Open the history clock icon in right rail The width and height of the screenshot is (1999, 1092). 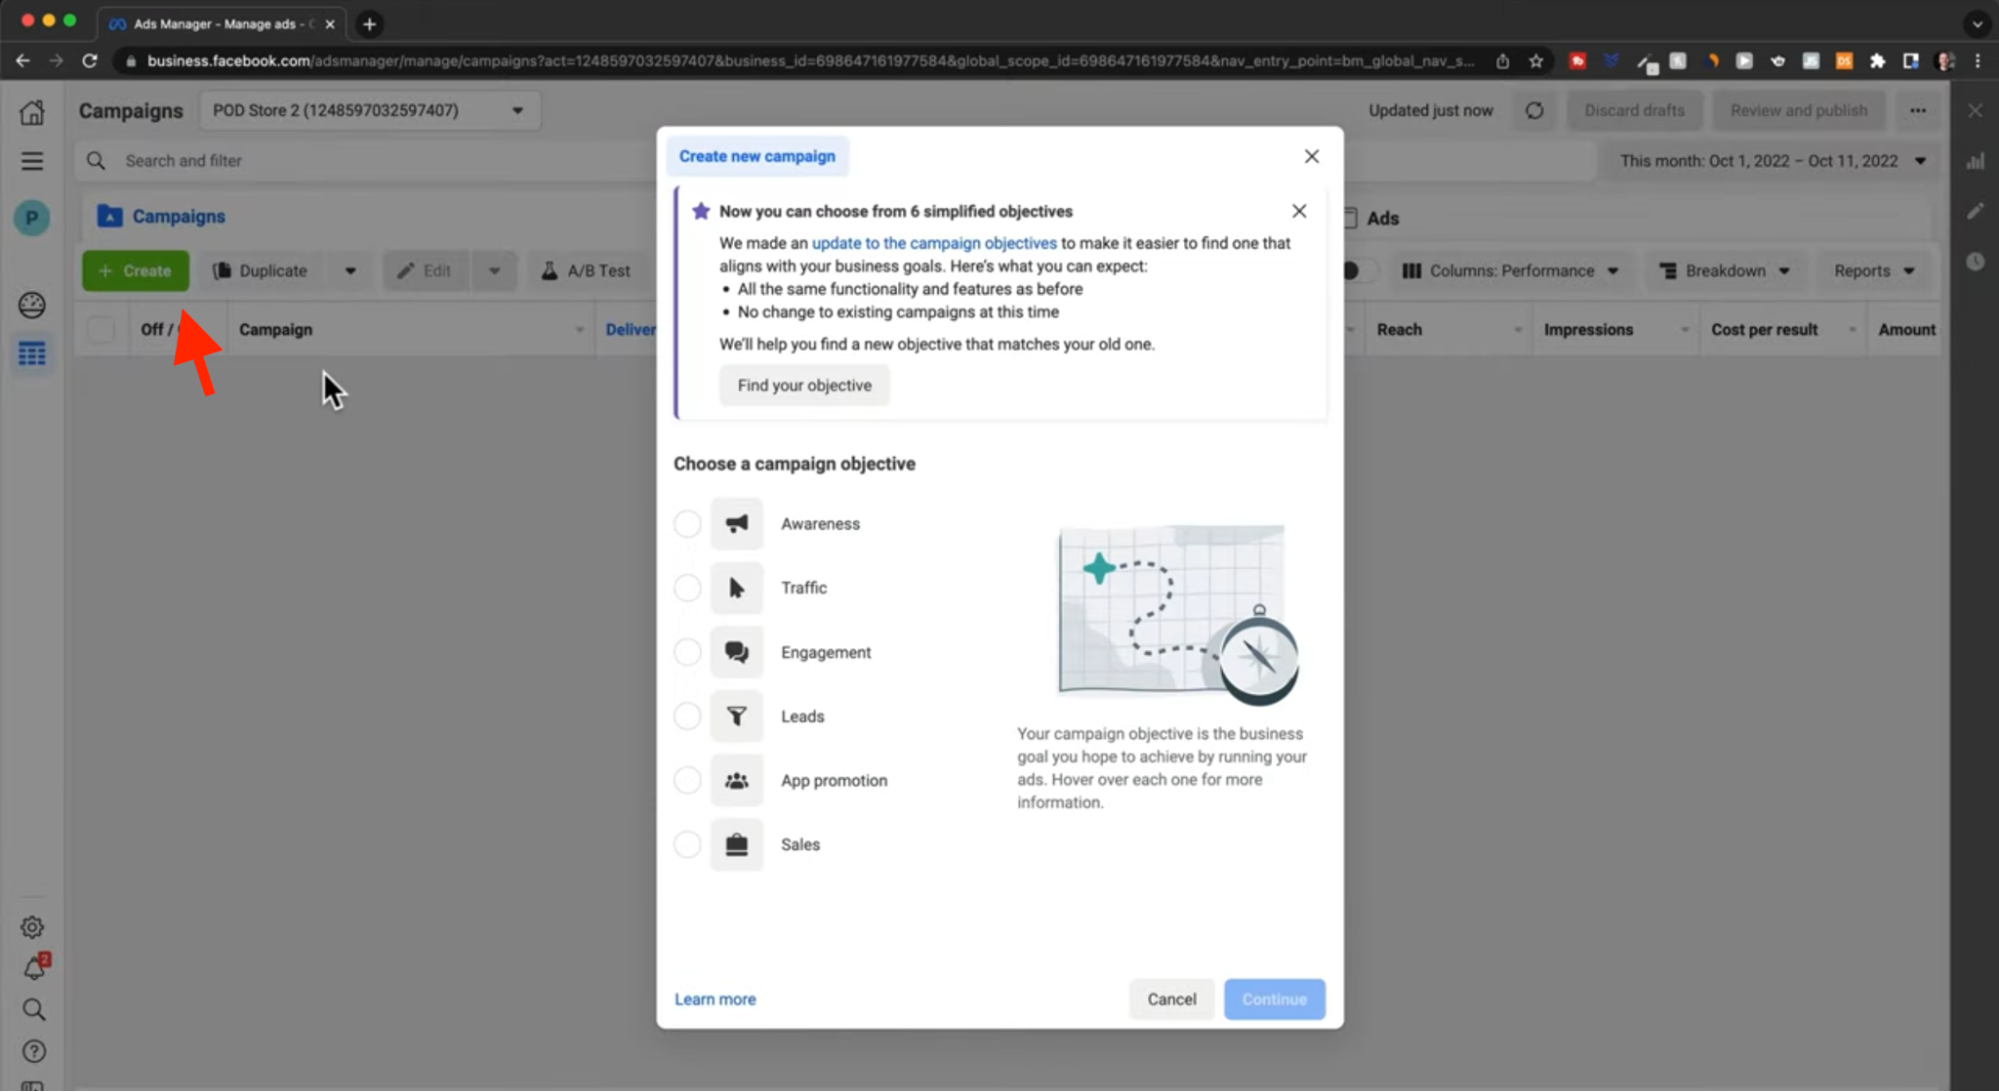click(x=1975, y=262)
